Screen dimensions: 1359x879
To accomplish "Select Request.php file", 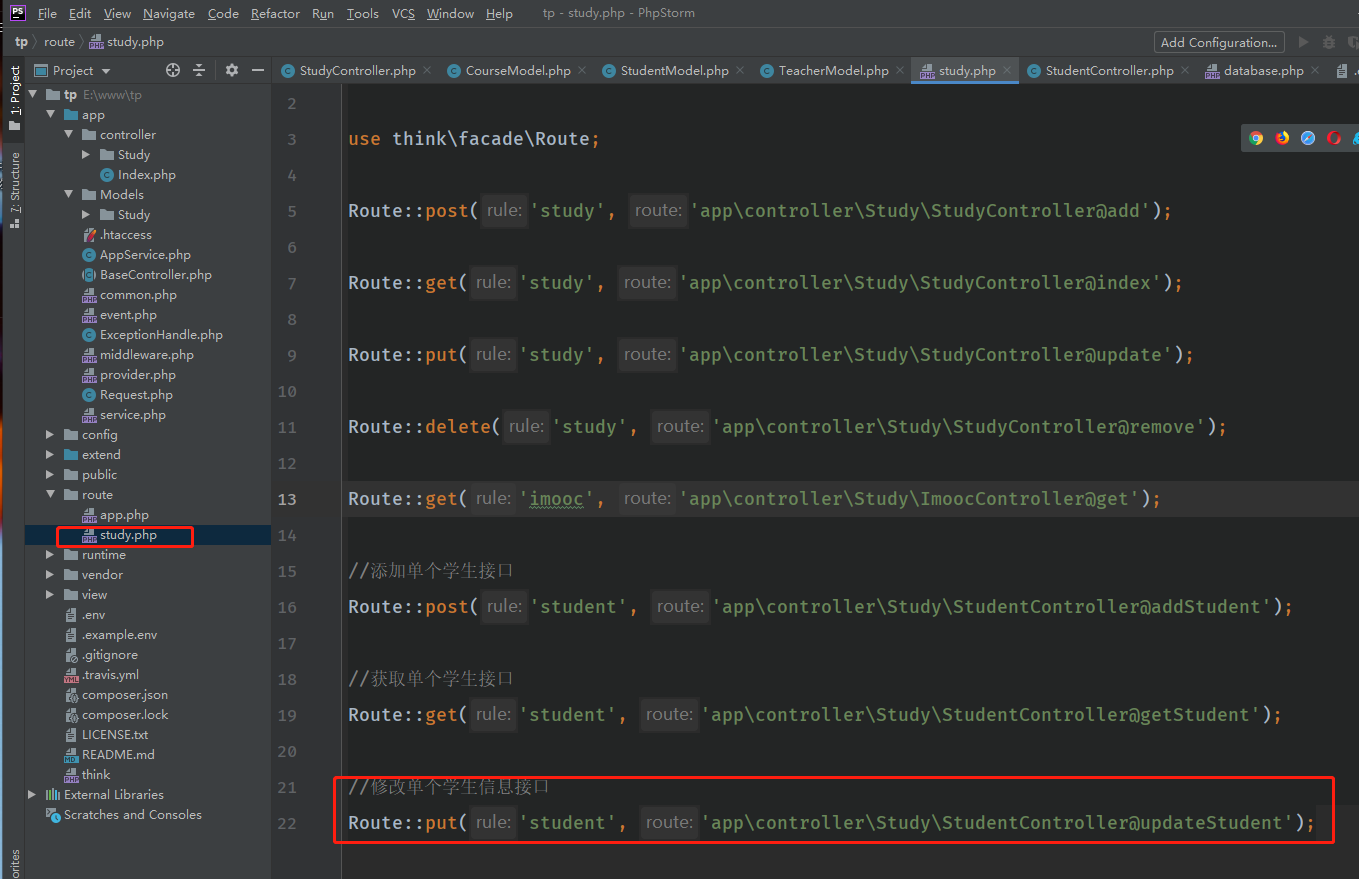I will pos(136,394).
